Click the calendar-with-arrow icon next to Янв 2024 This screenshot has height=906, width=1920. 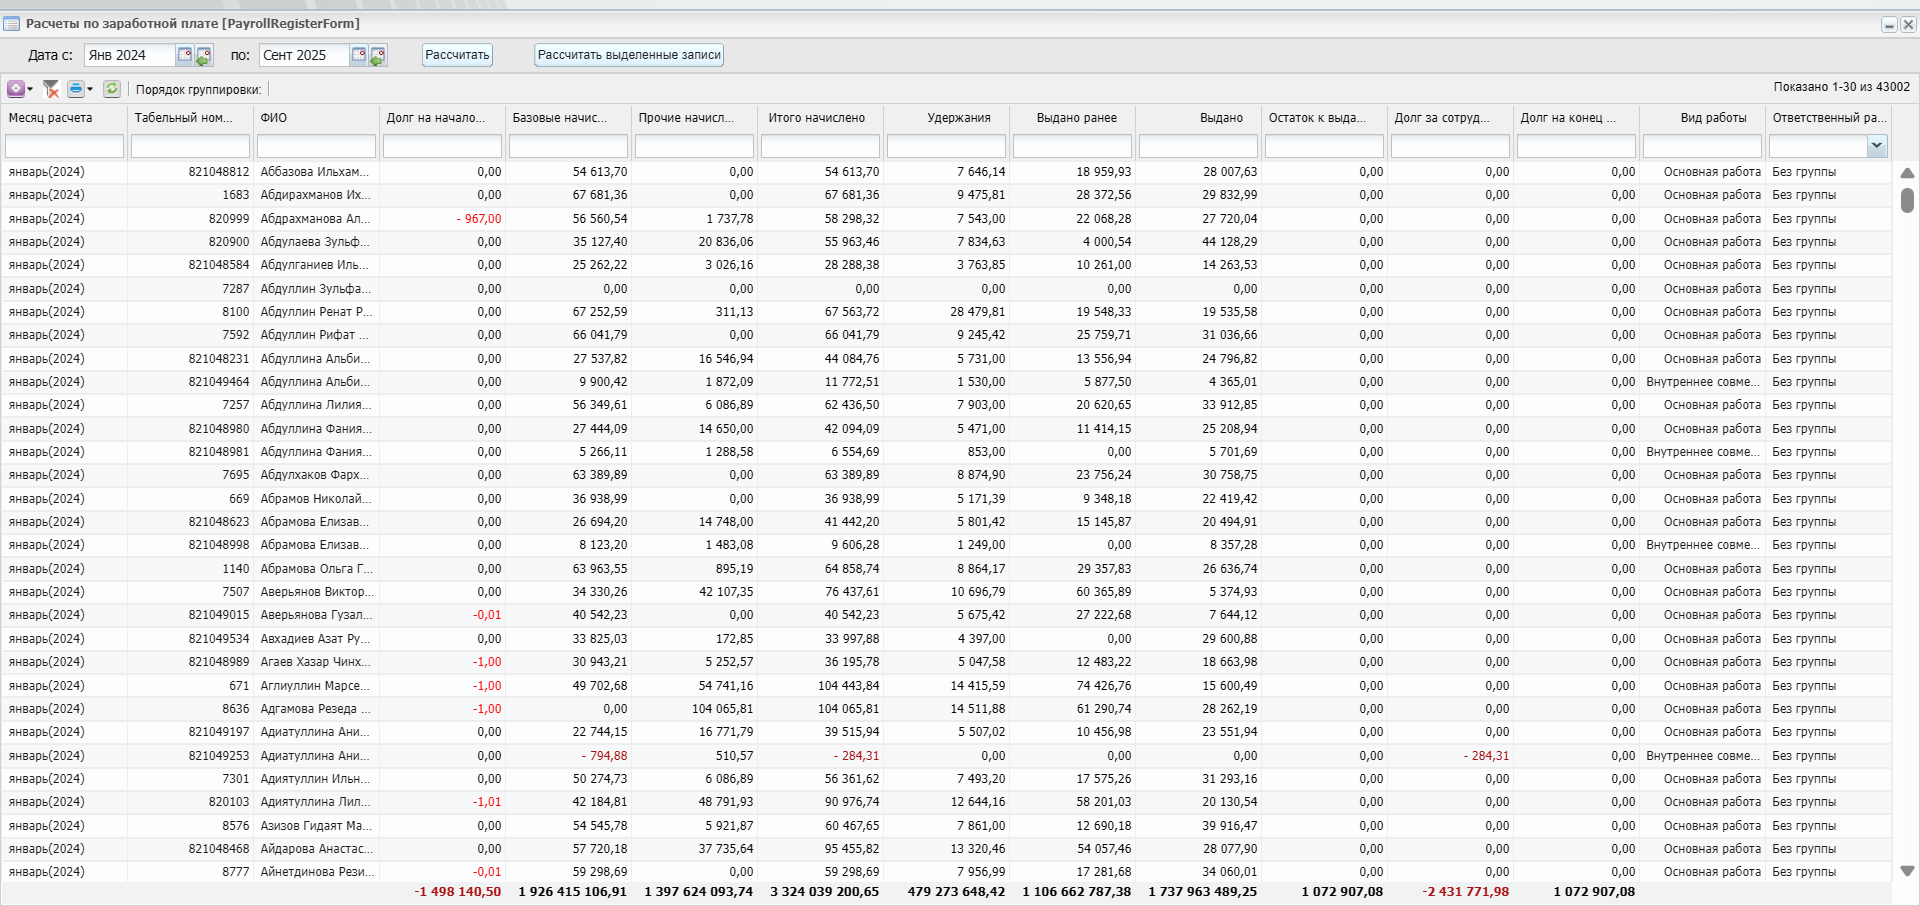[204, 56]
